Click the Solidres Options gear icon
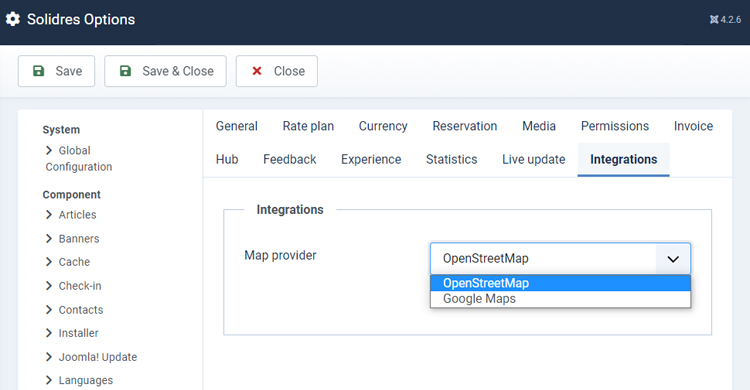 (13, 19)
